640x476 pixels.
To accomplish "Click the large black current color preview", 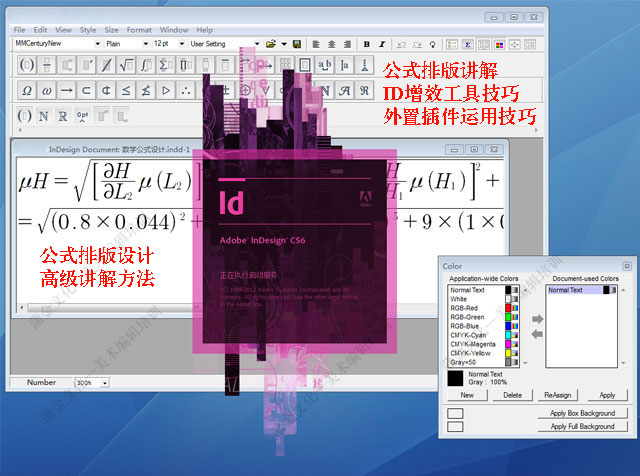I will point(455,378).
